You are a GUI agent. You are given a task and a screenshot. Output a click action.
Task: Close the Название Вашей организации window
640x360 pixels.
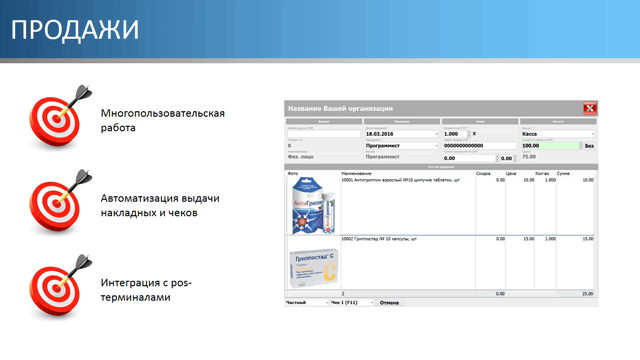pyautogui.click(x=589, y=109)
